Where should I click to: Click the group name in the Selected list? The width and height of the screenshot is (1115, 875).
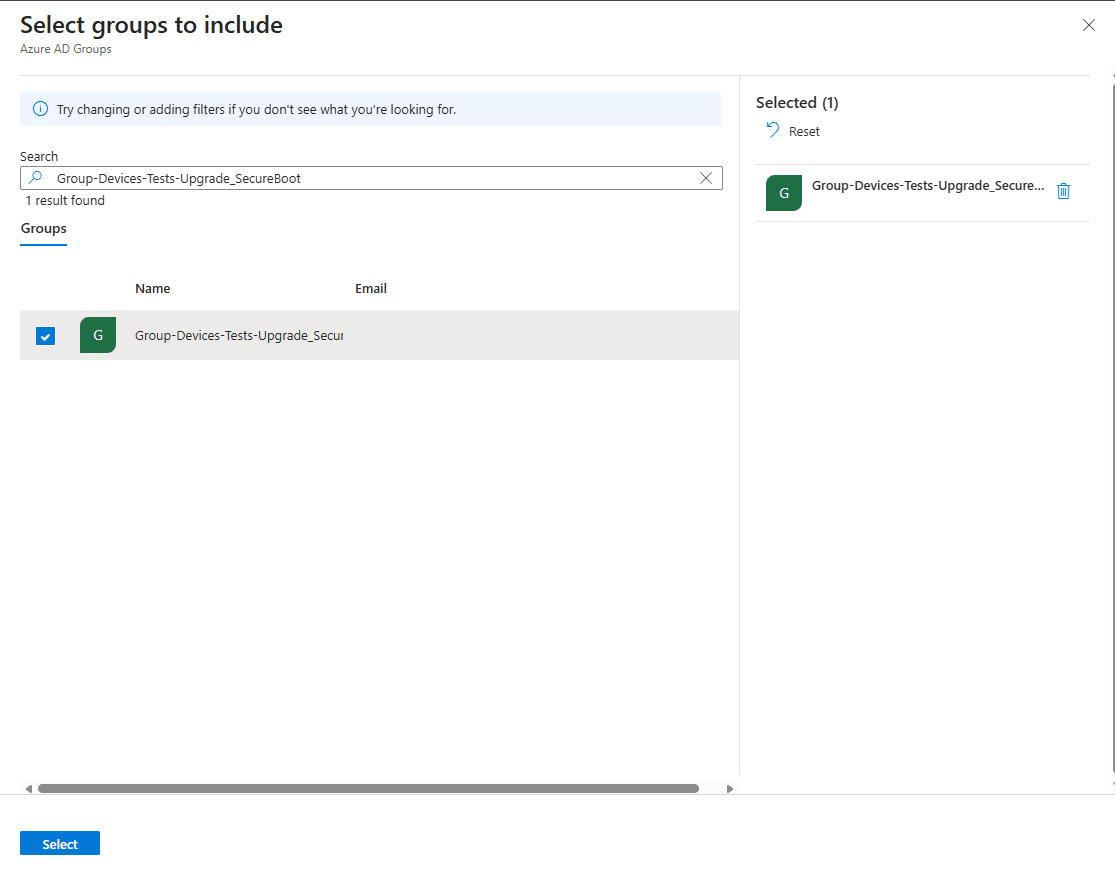point(927,186)
